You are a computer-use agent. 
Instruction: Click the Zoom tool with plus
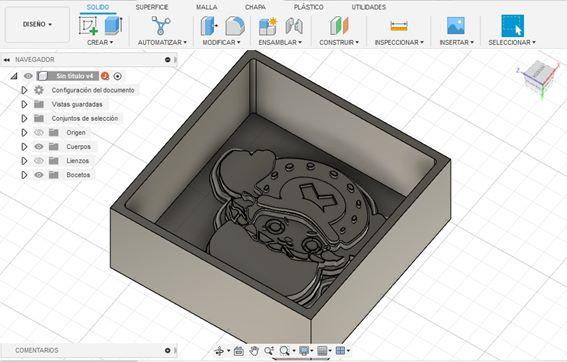pyautogui.click(x=269, y=350)
